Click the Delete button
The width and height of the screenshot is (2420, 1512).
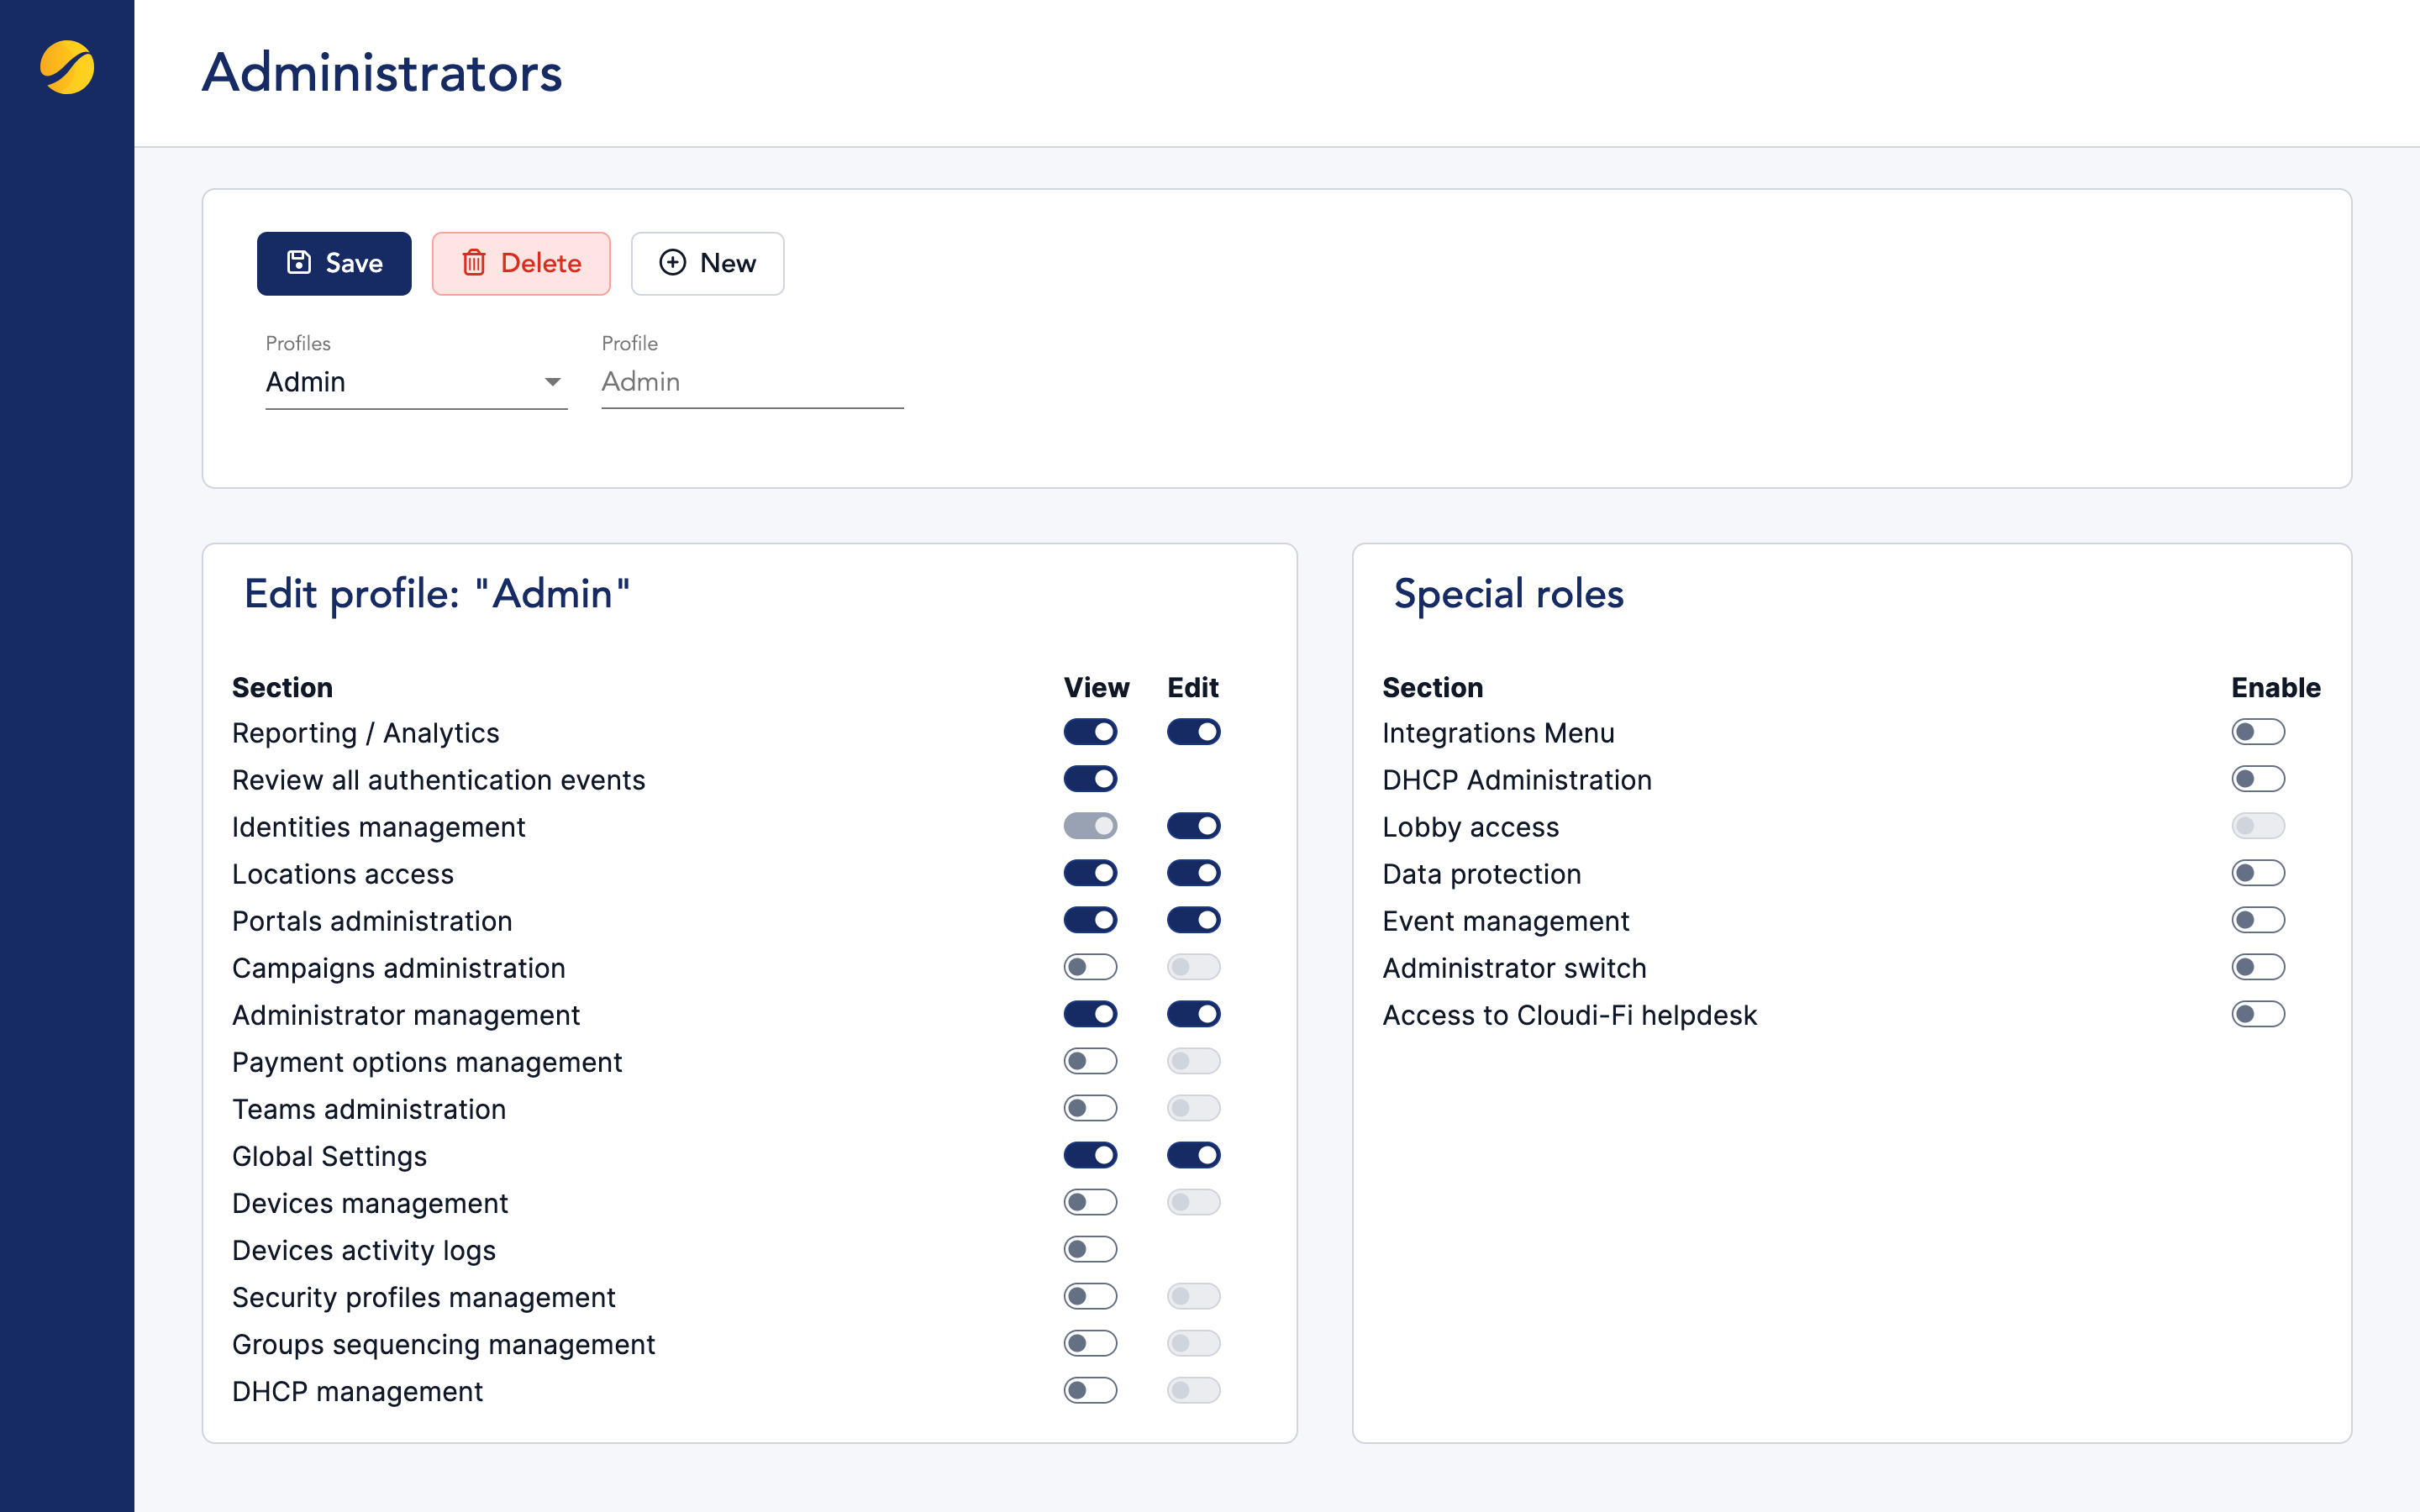coord(521,262)
